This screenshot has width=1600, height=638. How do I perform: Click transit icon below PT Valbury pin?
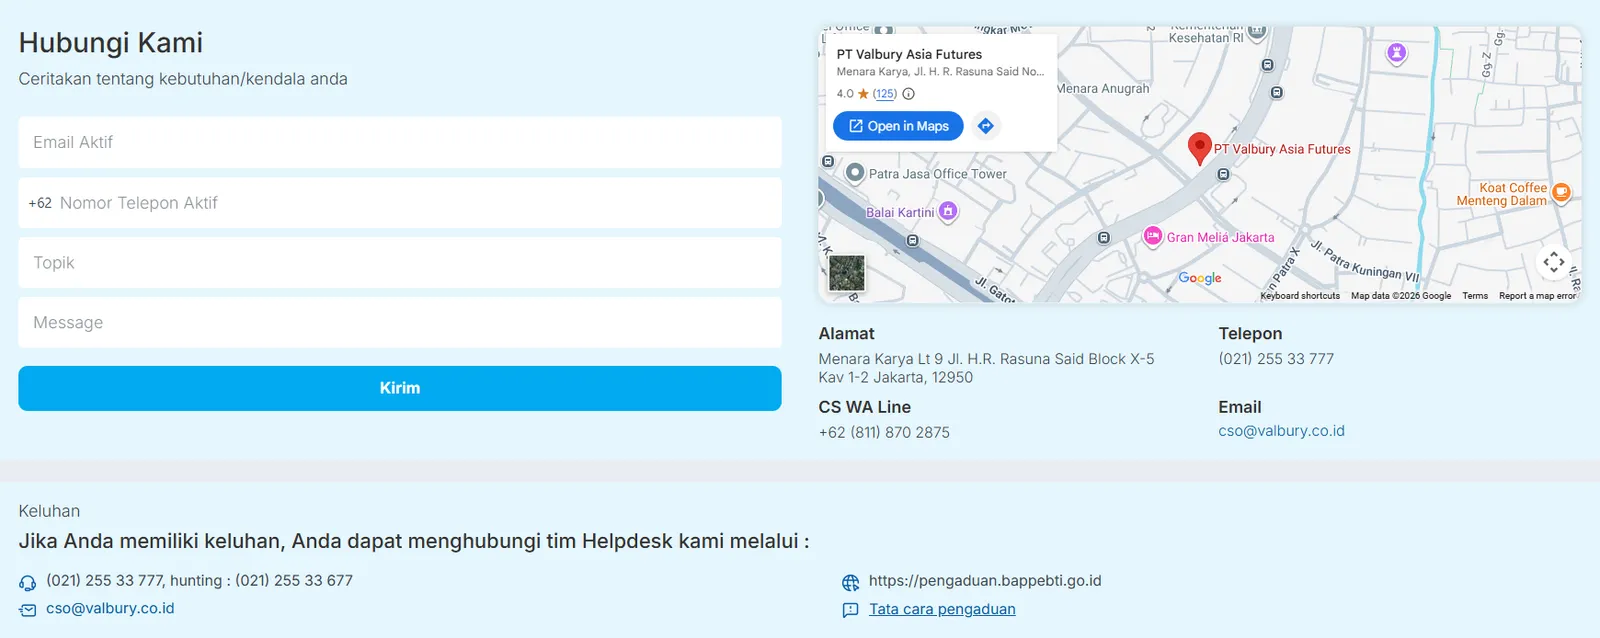pyautogui.click(x=1223, y=174)
